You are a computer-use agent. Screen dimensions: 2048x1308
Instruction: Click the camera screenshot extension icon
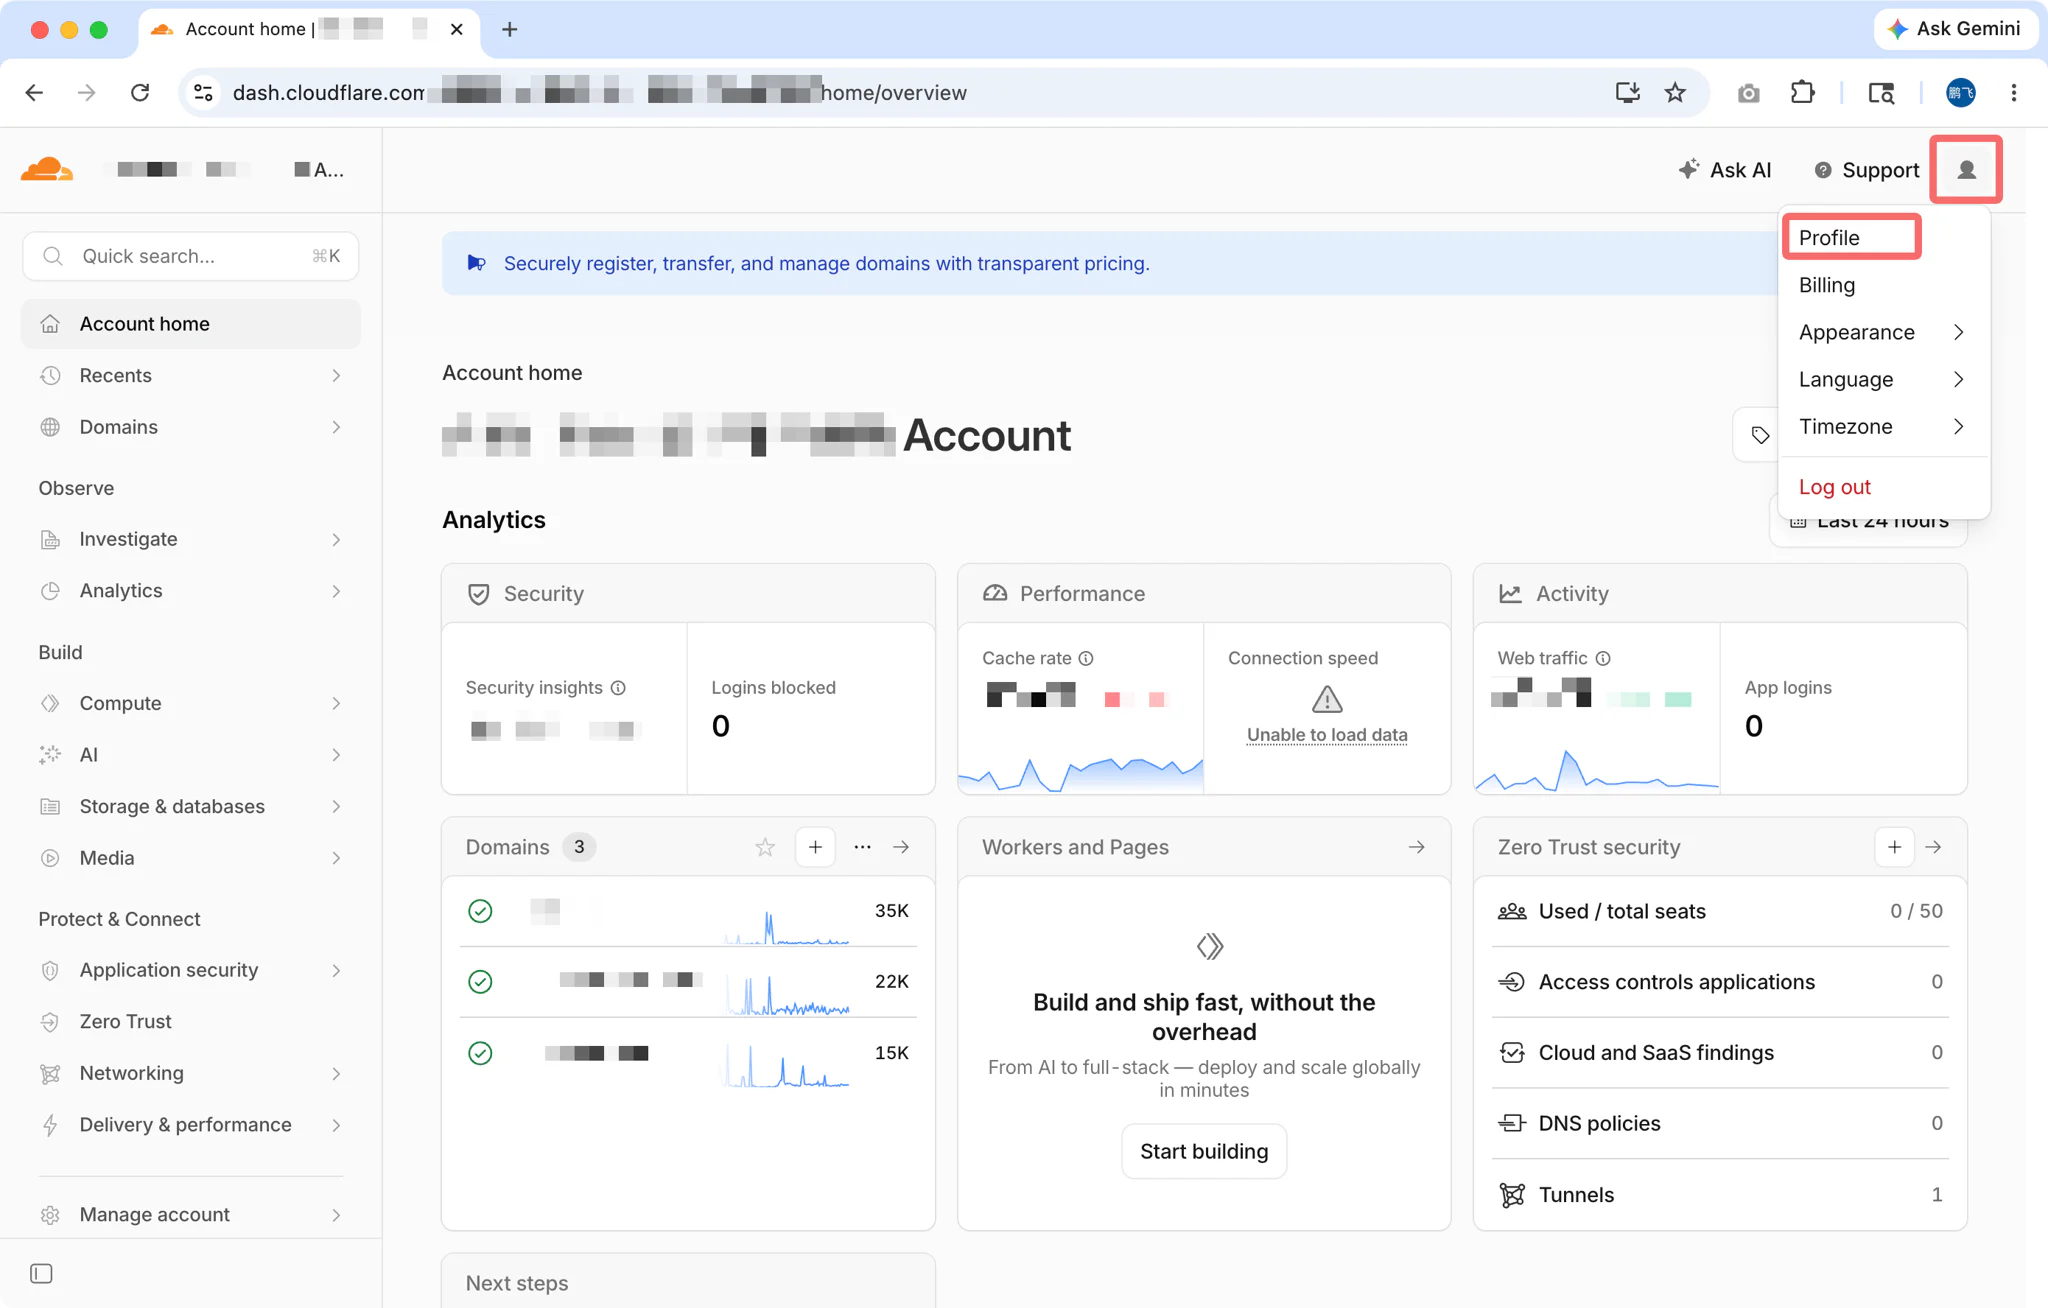(x=1748, y=93)
